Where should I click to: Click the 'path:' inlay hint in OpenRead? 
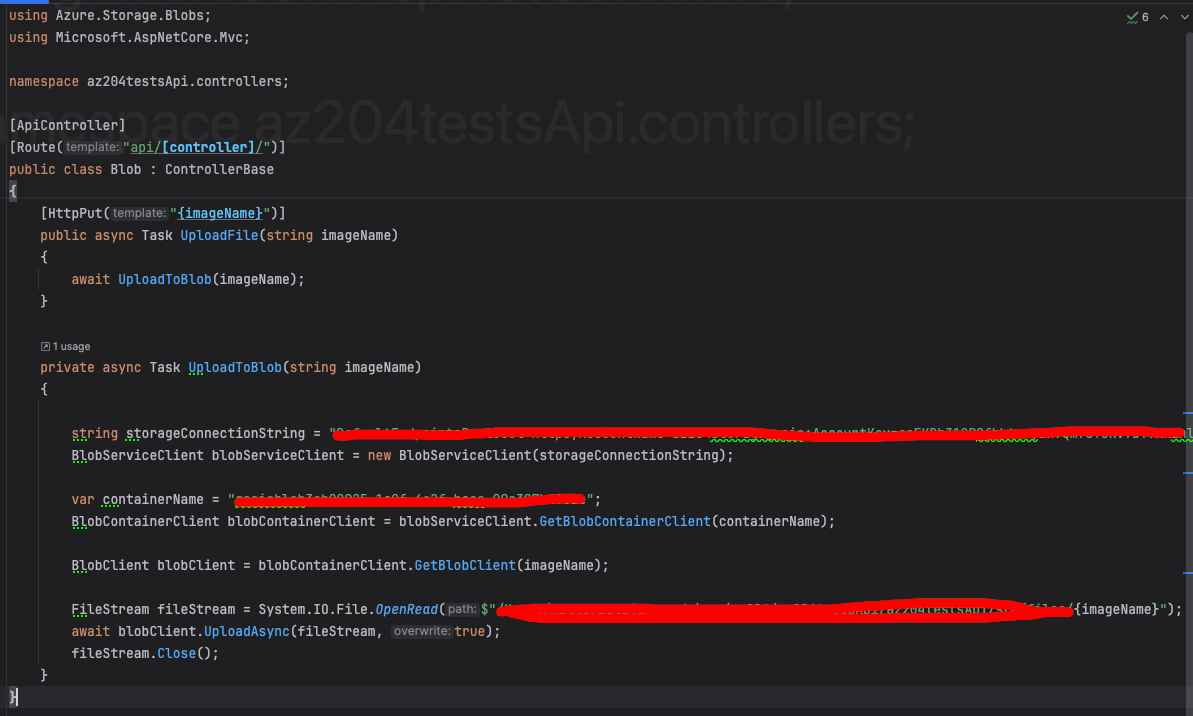(x=462, y=609)
